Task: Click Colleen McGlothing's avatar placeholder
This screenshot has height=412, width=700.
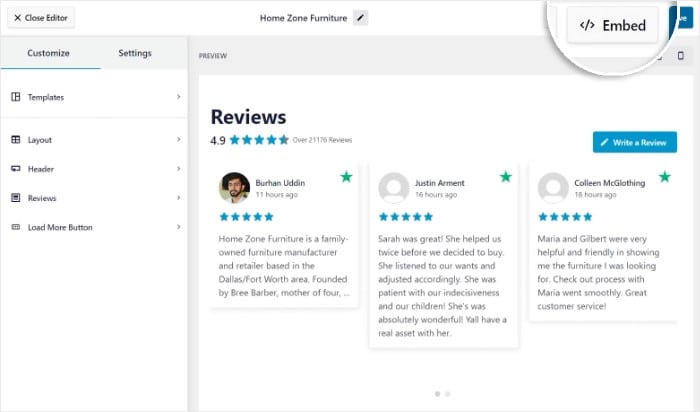Action: [x=553, y=187]
